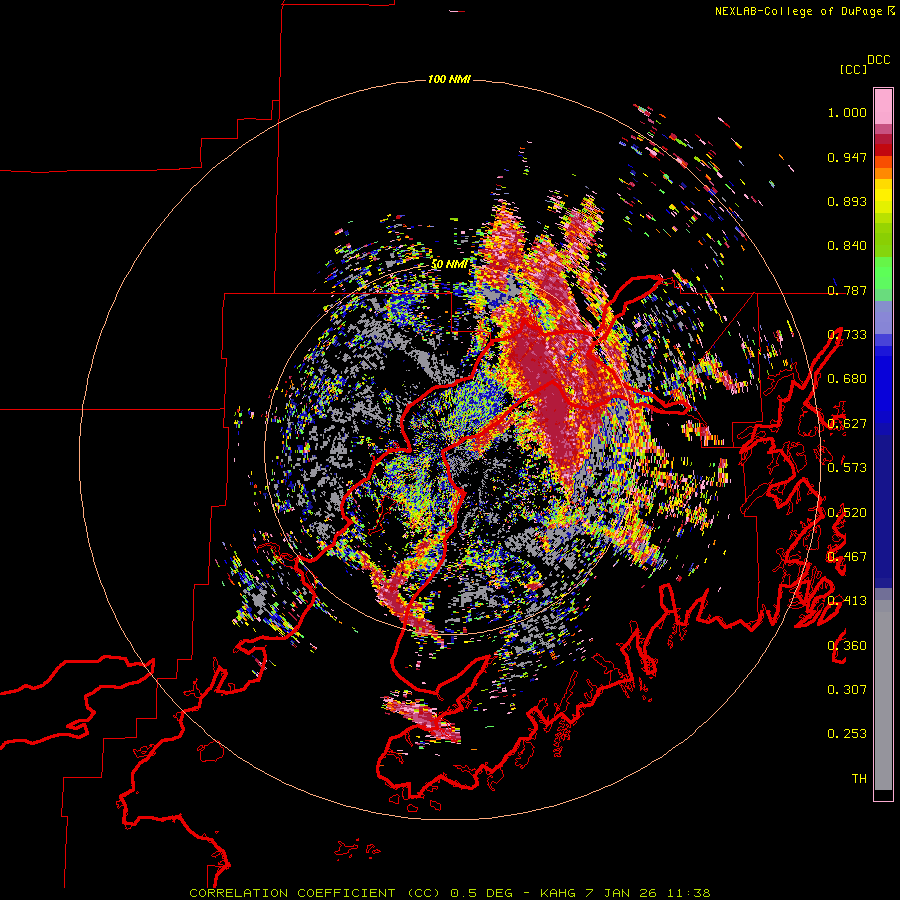The width and height of the screenshot is (900, 900).
Task: Click the 50 NMI range ring label
Action: tap(449, 264)
